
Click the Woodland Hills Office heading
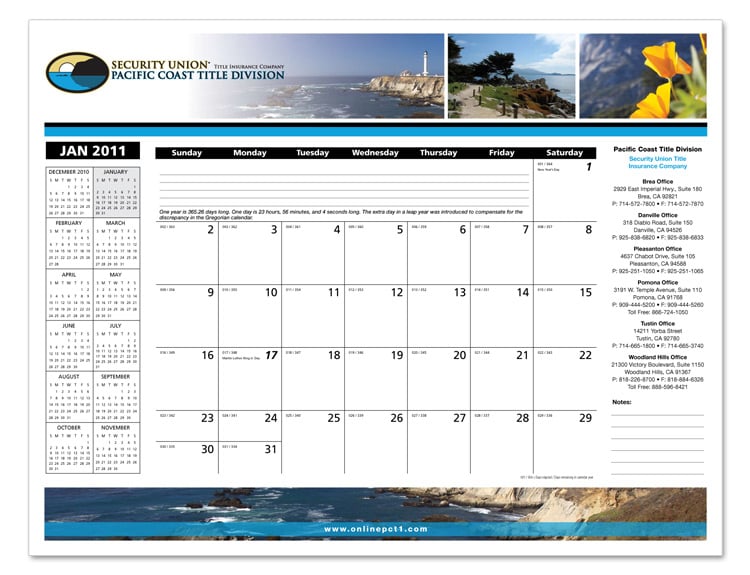pos(658,357)
